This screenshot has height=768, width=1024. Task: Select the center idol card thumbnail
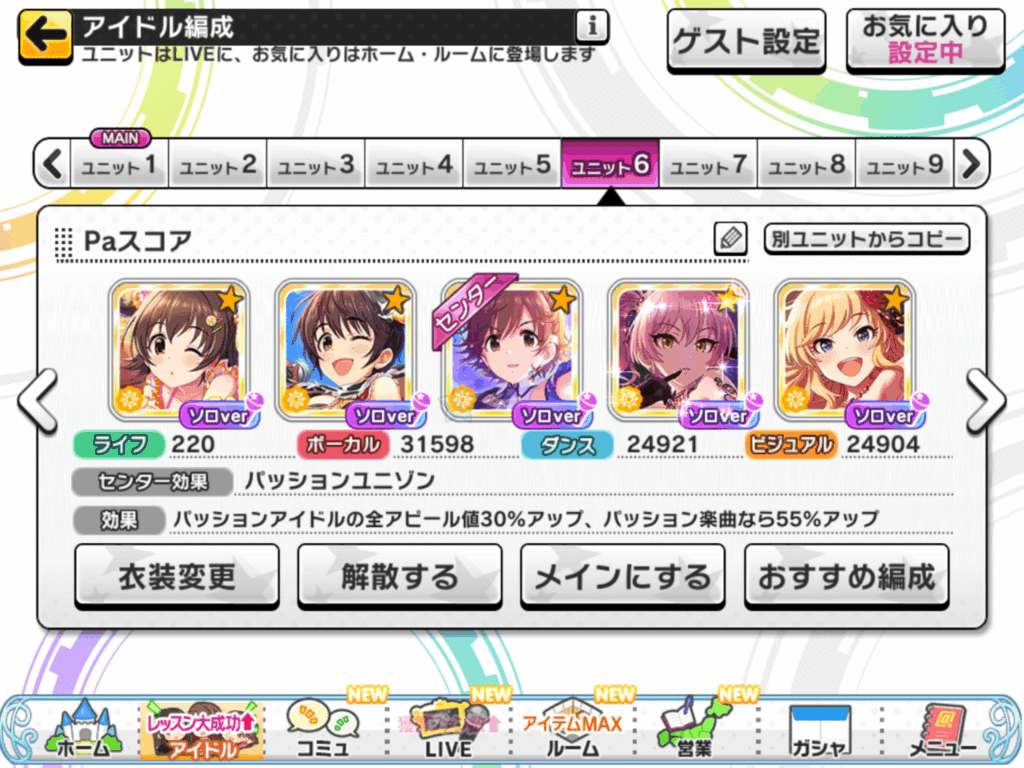pos(513,353)
